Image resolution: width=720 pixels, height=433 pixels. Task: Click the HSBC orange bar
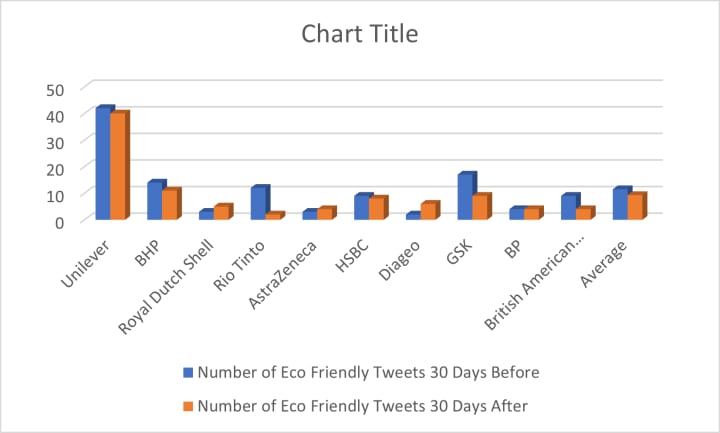tap(378, 208)
